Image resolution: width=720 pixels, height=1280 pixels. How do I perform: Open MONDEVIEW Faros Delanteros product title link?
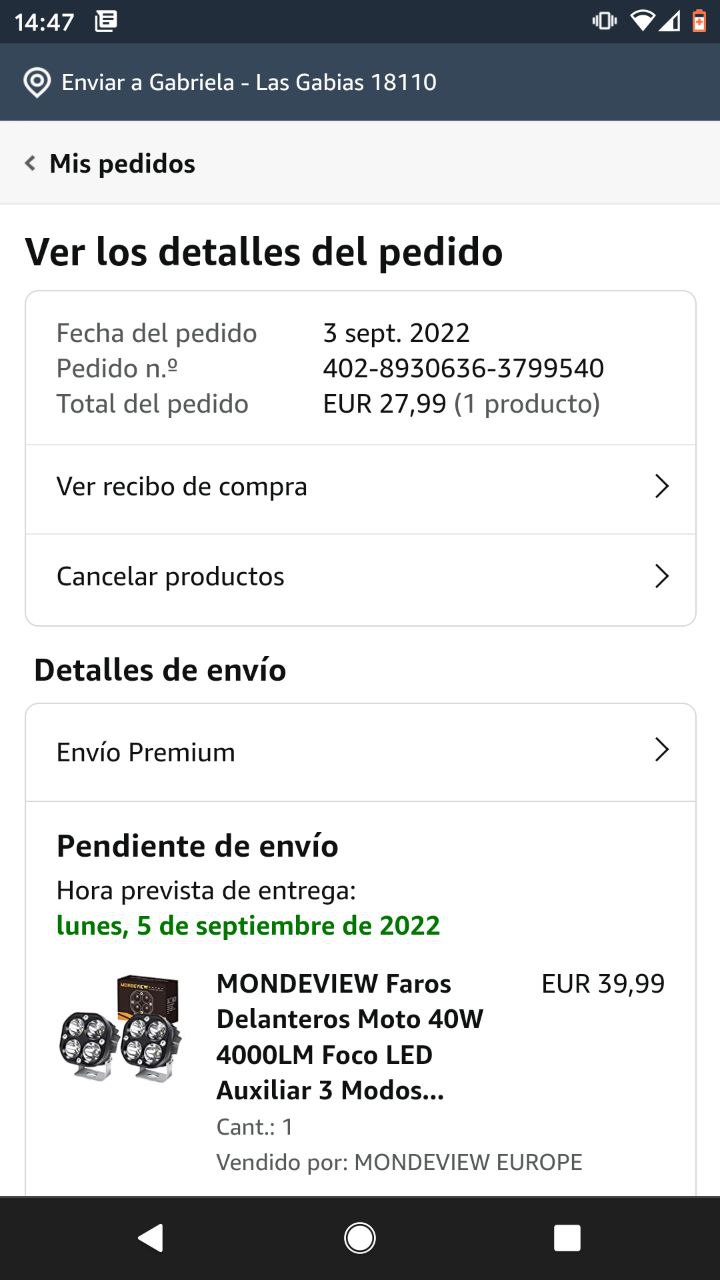coord(350,1037)
